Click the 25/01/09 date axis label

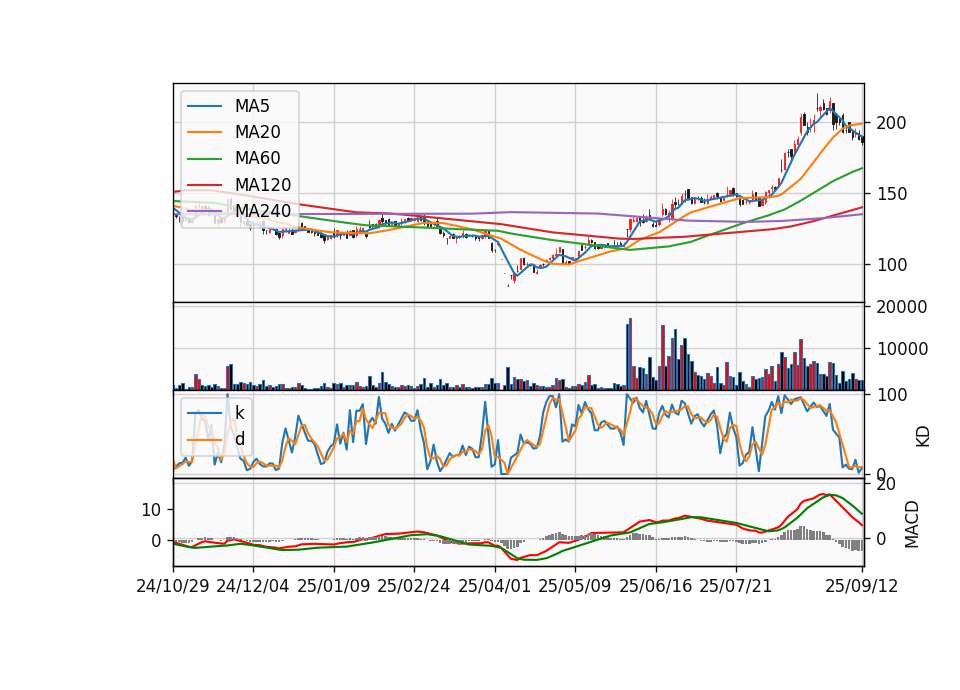click(334, 586)
